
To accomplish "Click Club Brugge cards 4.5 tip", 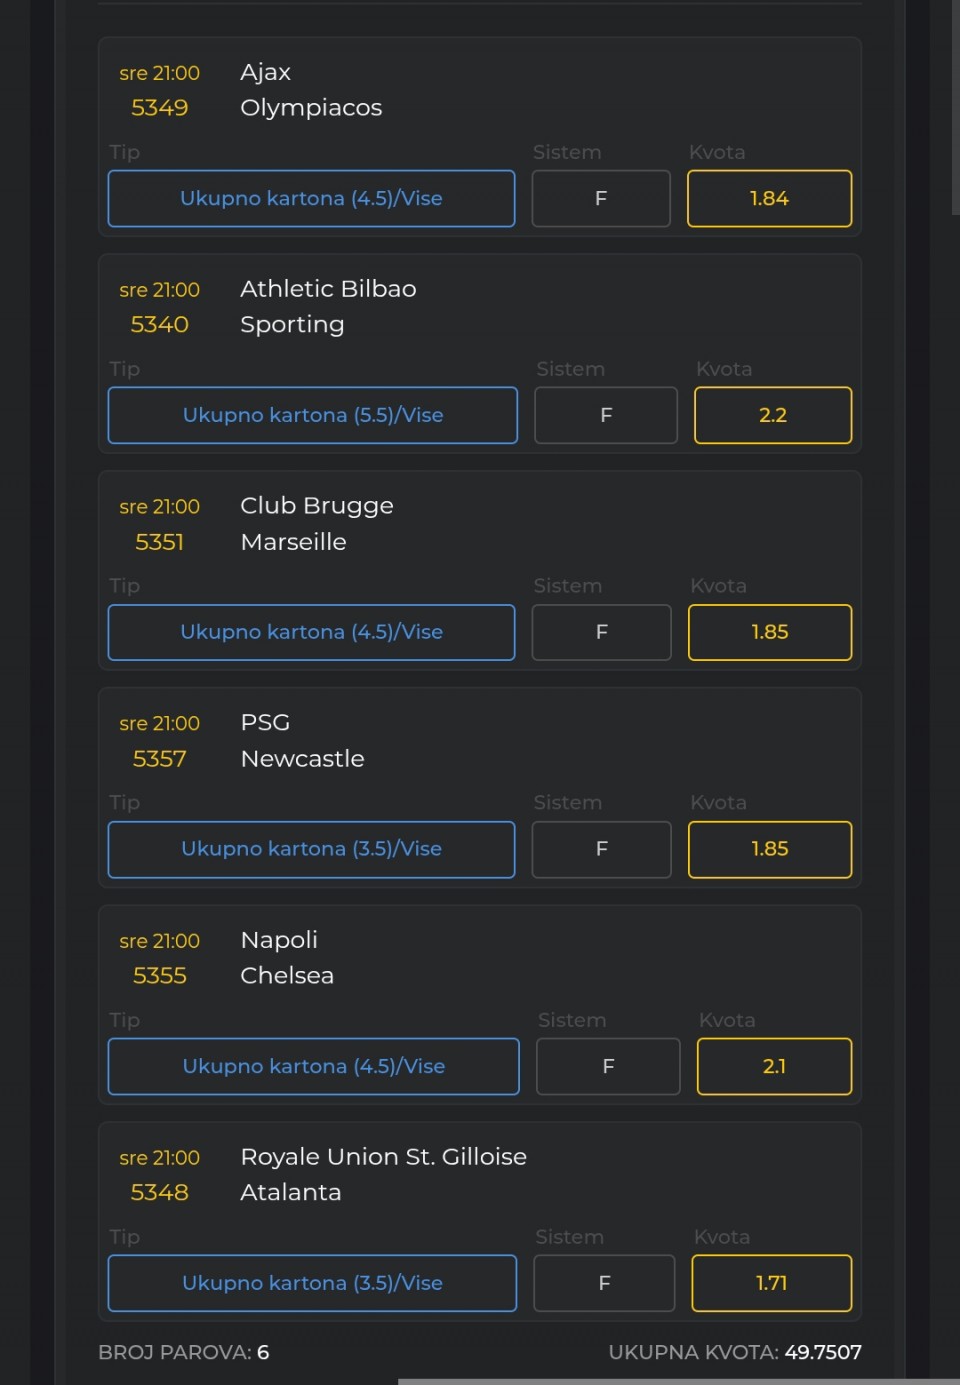I will coord(311,632).
